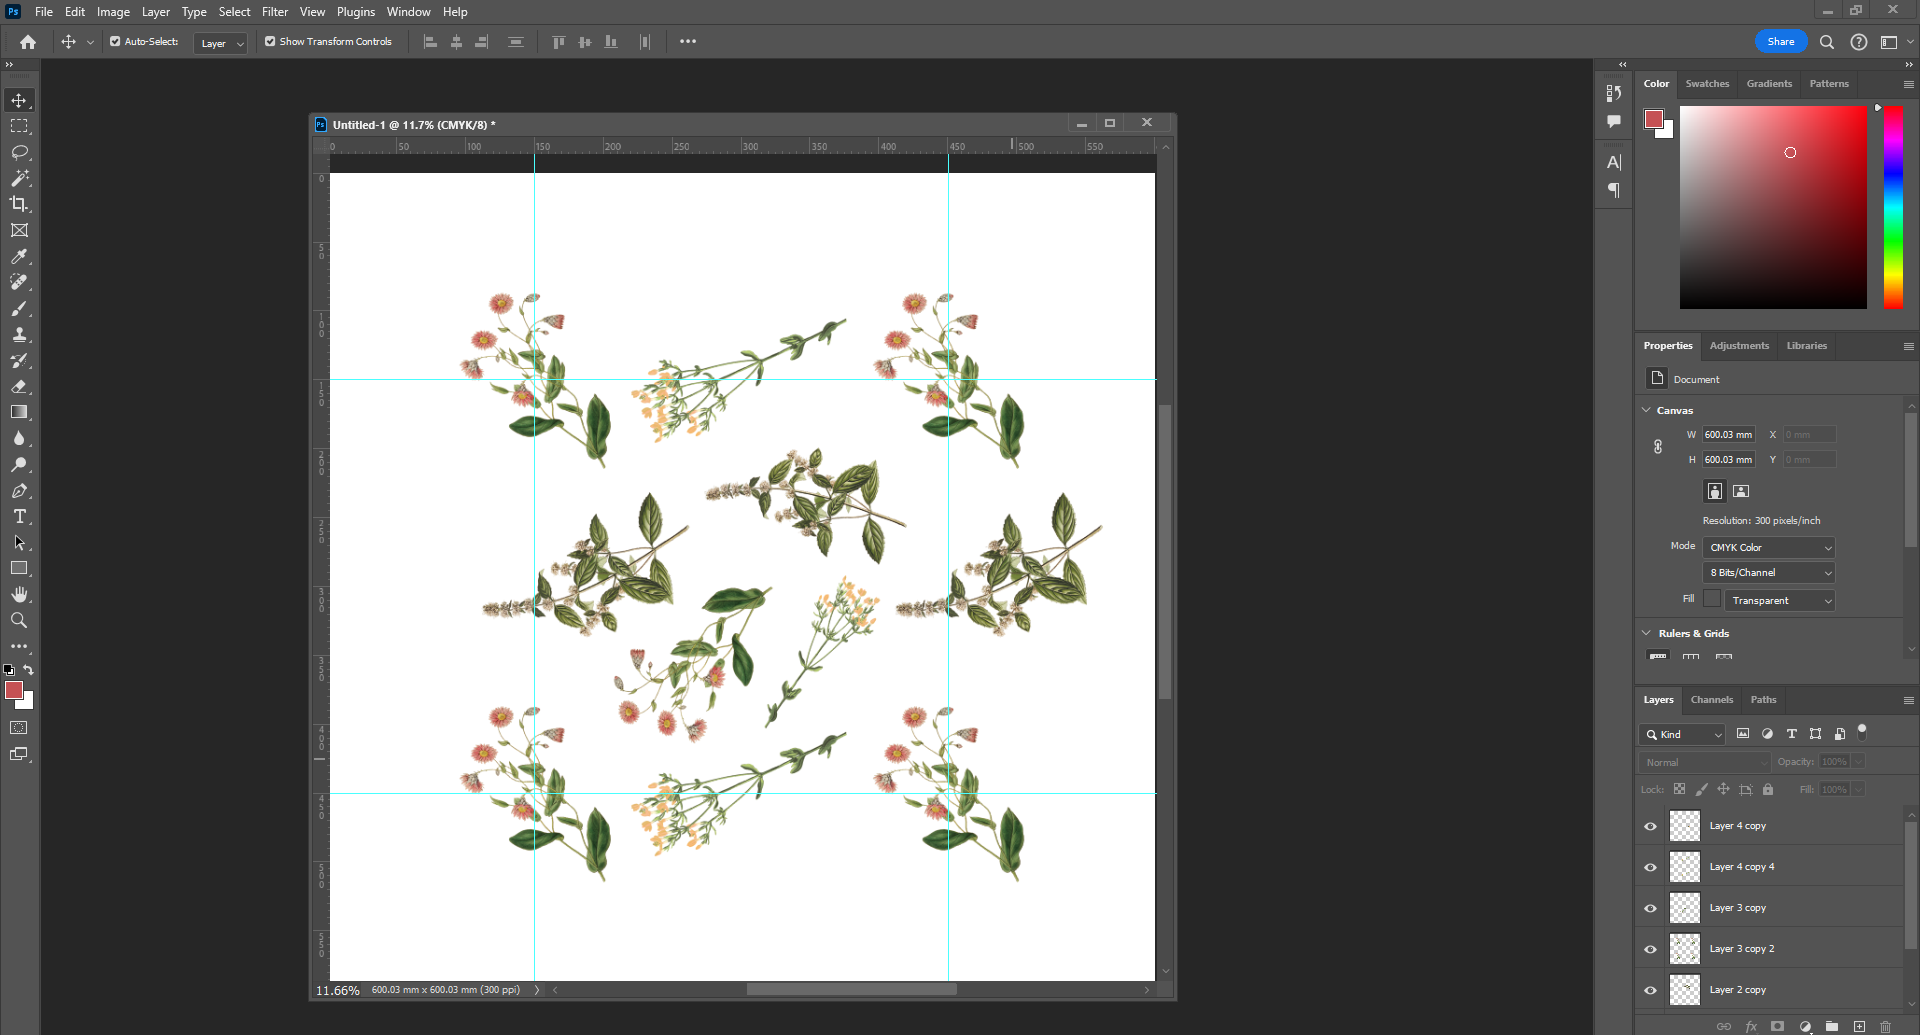Pick a color in the color field
1920x1035 pixels.
pyautogui.click(x=1773, y=207)
